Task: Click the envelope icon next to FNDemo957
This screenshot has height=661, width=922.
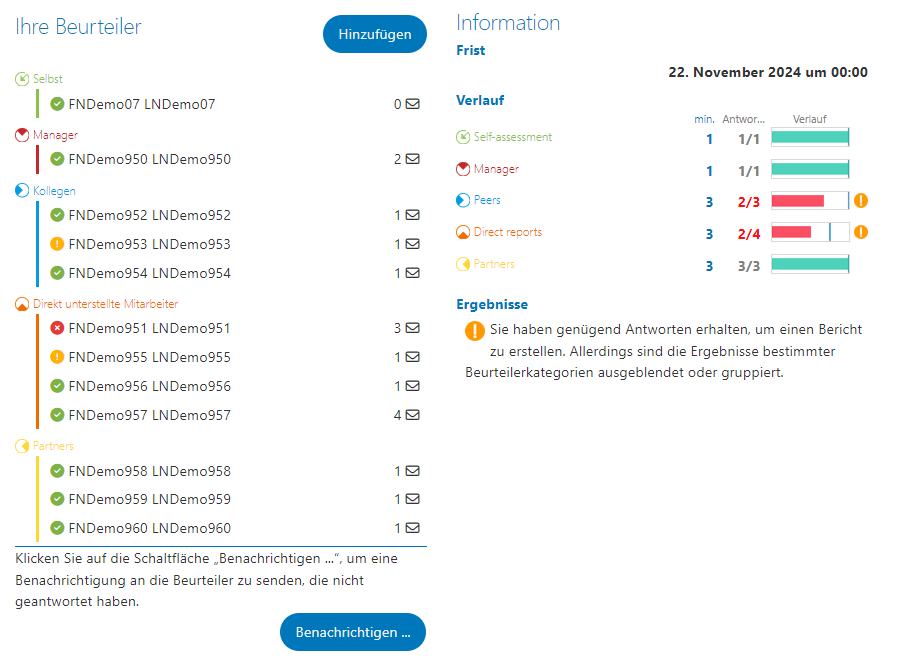Action: pyautogui.click(x=413, y=415)
